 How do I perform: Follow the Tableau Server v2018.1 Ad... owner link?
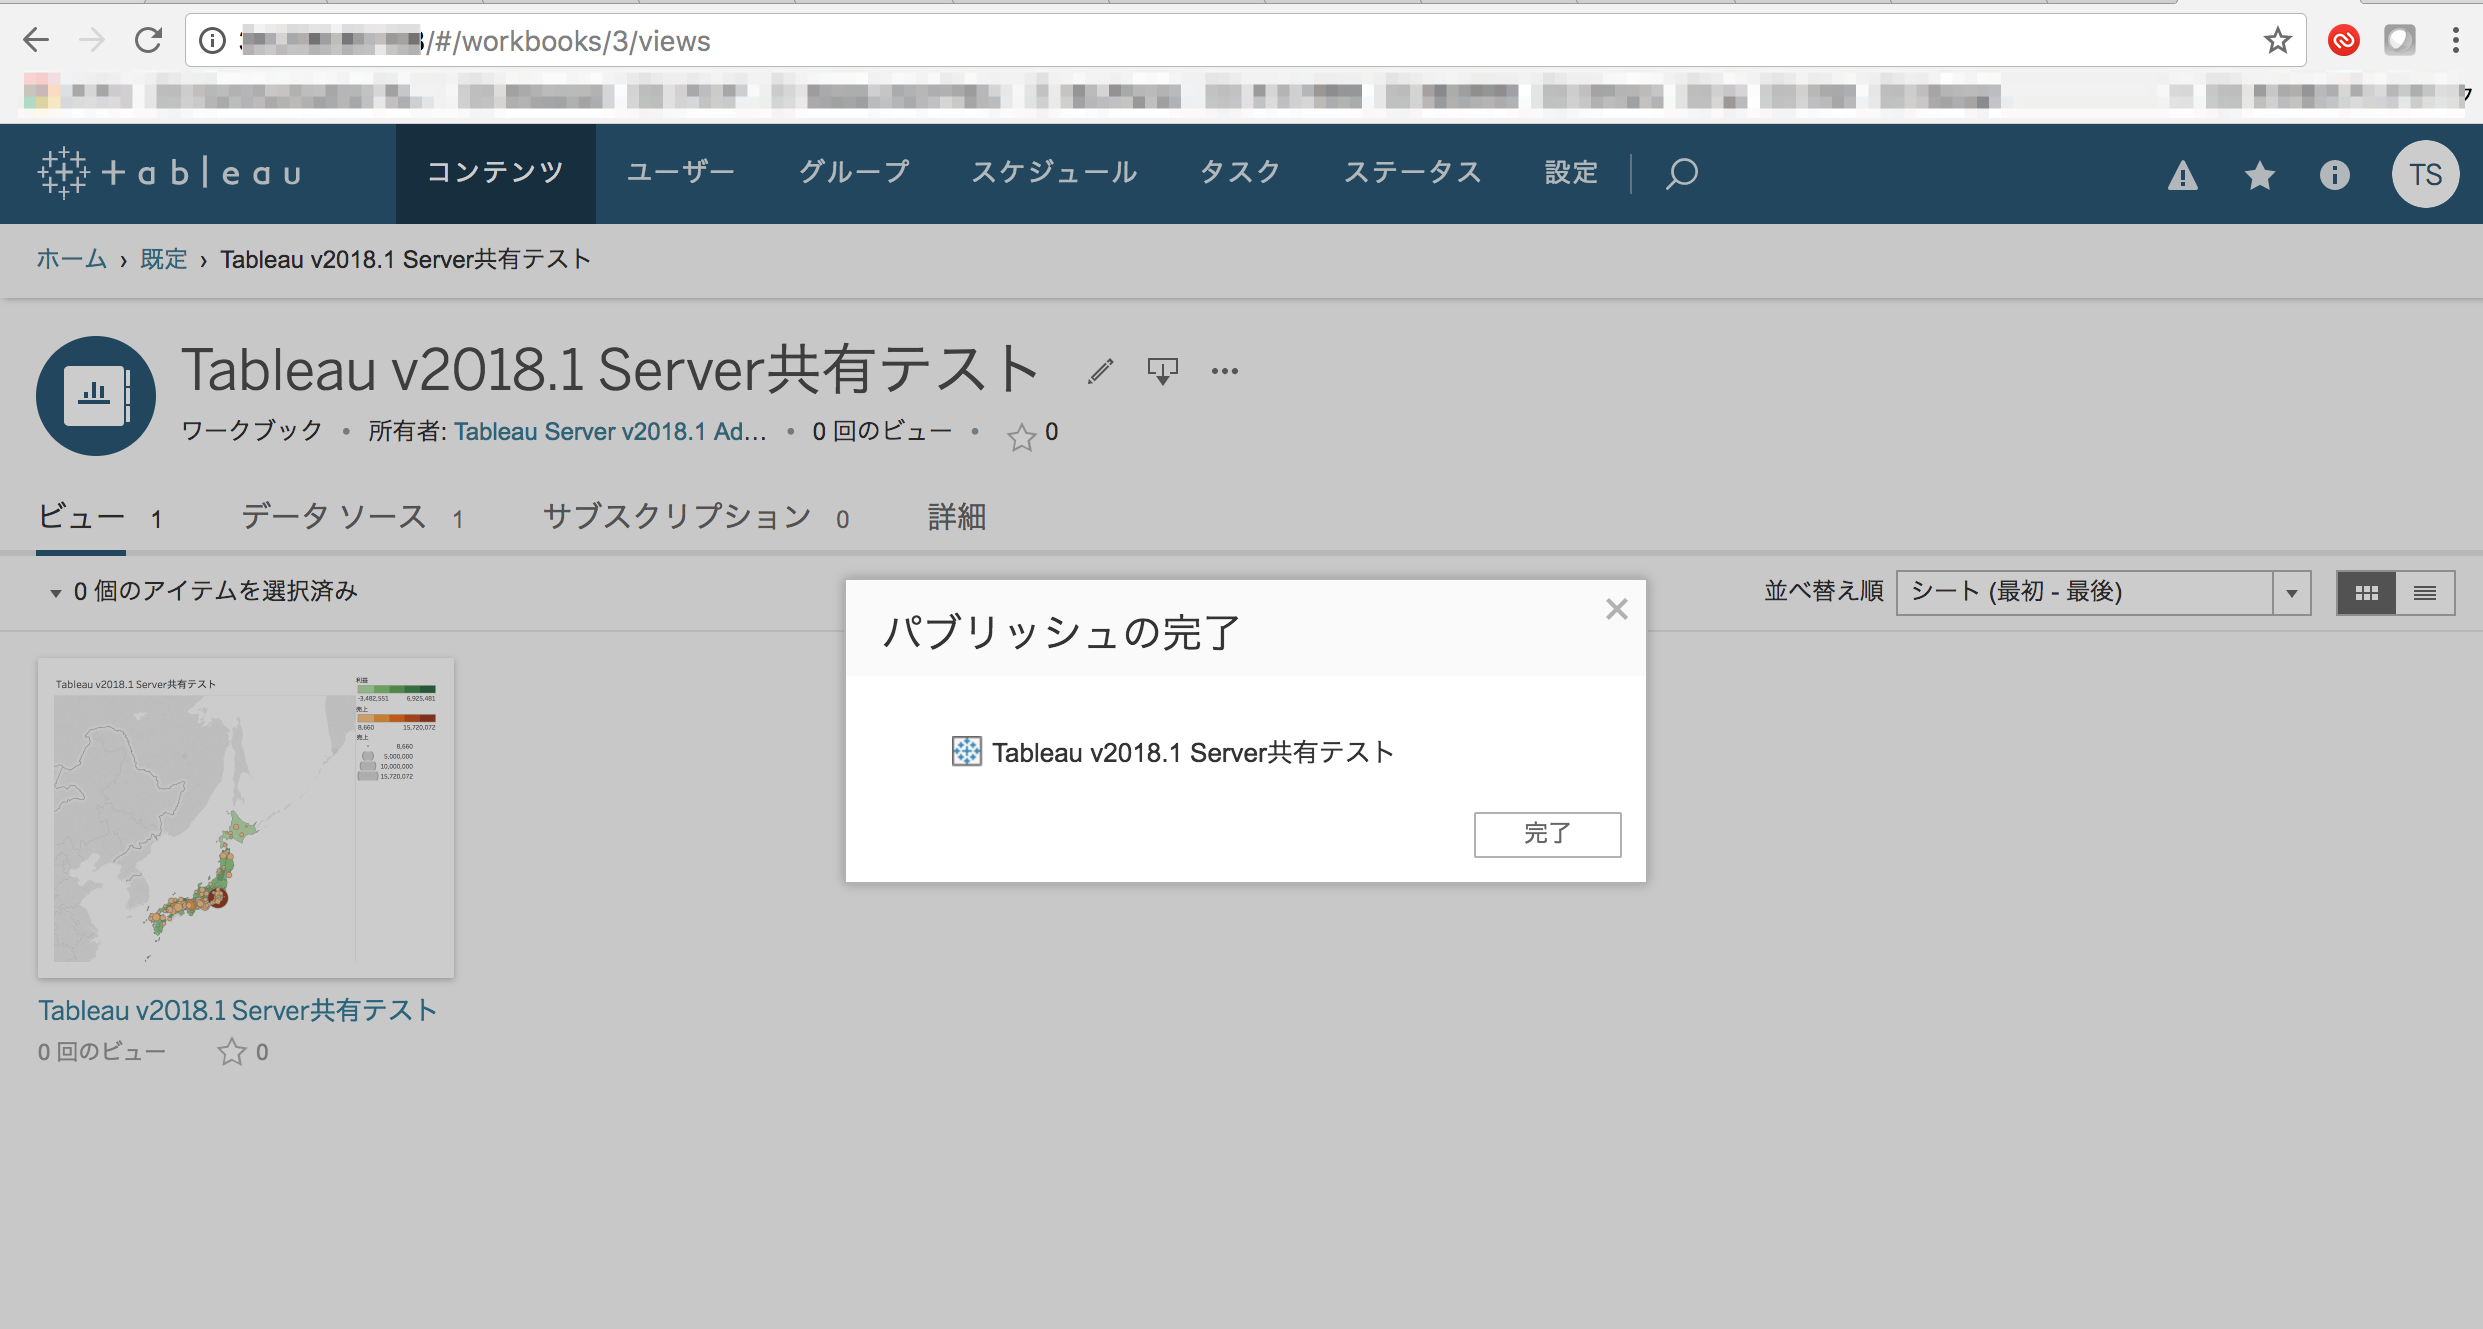(x=611, y=431)
